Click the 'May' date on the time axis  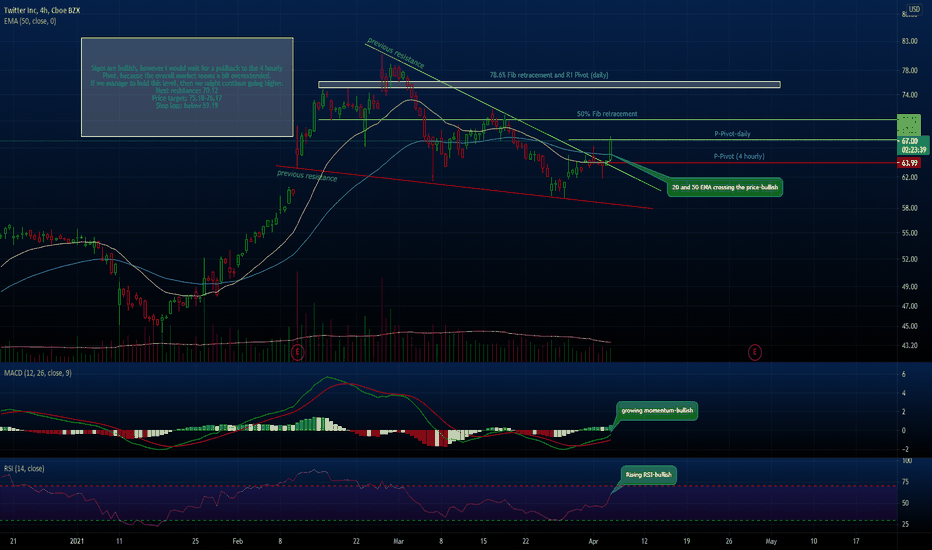(x=771, y=541)
